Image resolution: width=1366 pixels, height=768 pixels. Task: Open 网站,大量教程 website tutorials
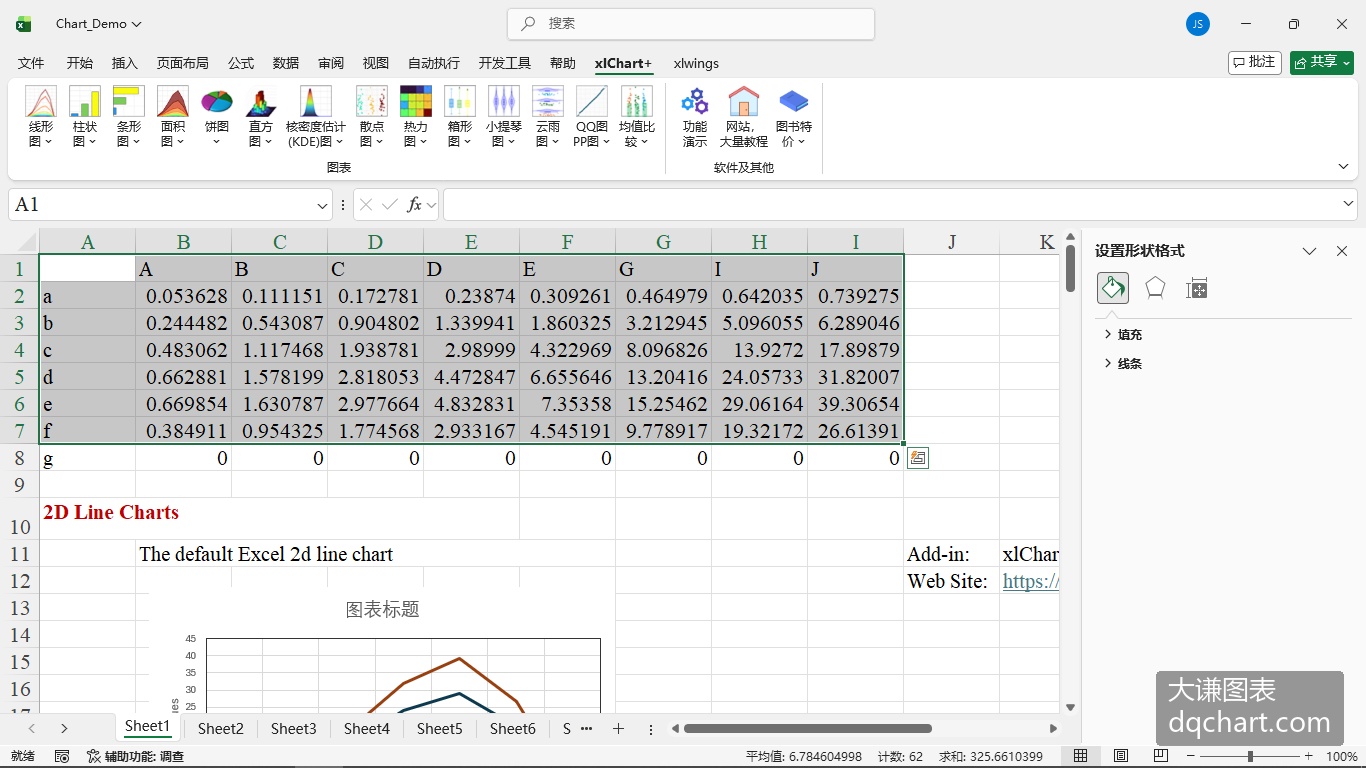[744, 117]
